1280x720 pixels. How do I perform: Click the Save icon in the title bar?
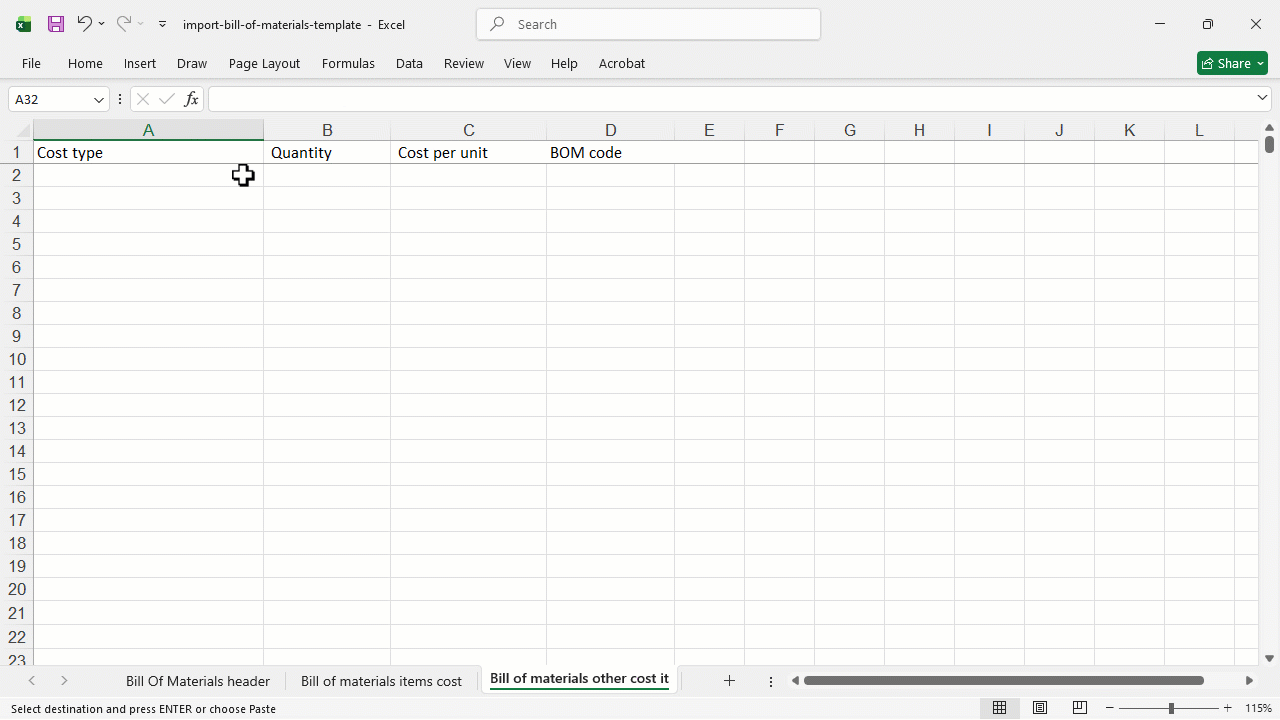56,24
